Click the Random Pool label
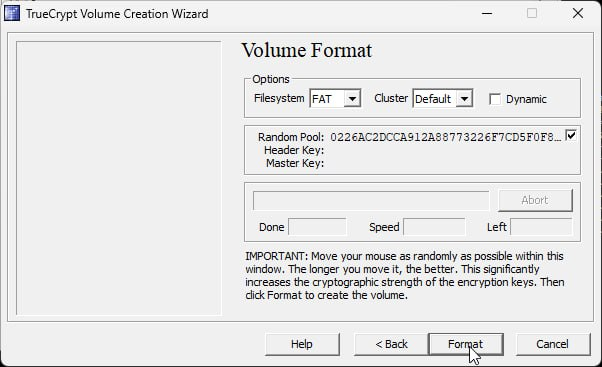The width and height of the screenshot is (602, 367). coord(291,137)
